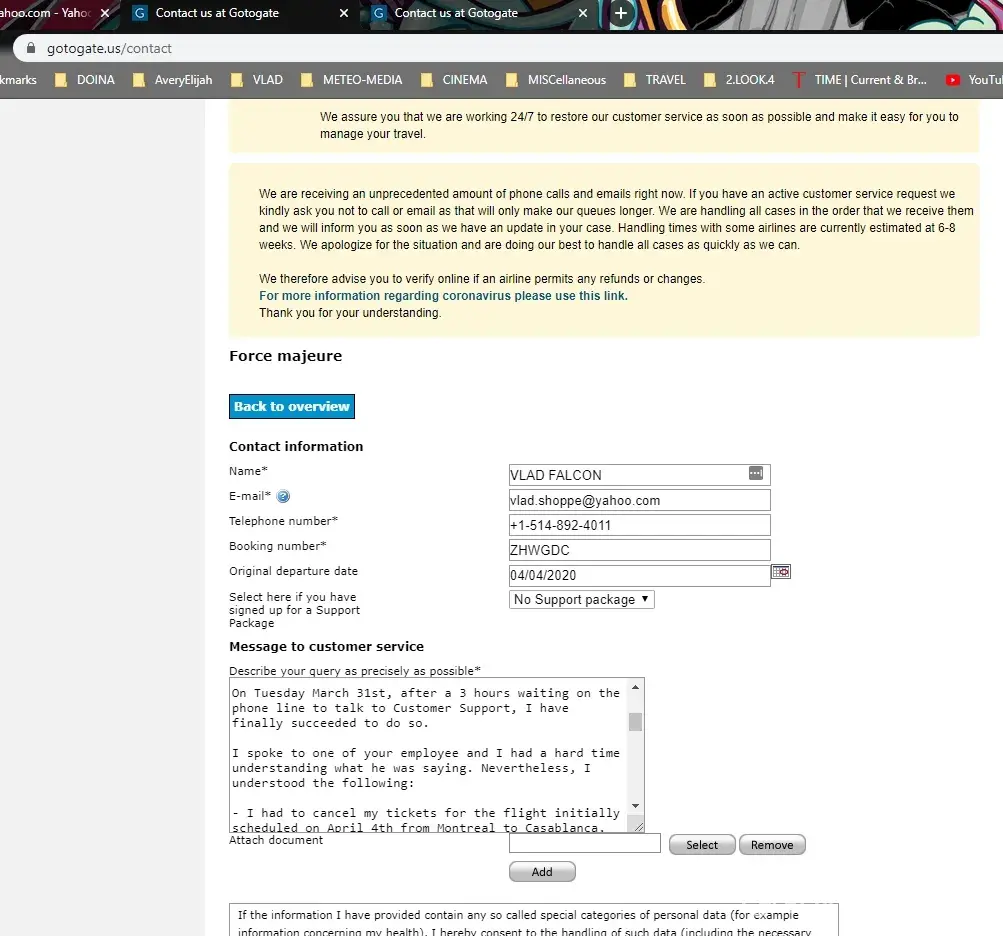The image size is (1003, 936).
Task: Open the VLAD bookmarks folder
Action: tap(257, 80)
